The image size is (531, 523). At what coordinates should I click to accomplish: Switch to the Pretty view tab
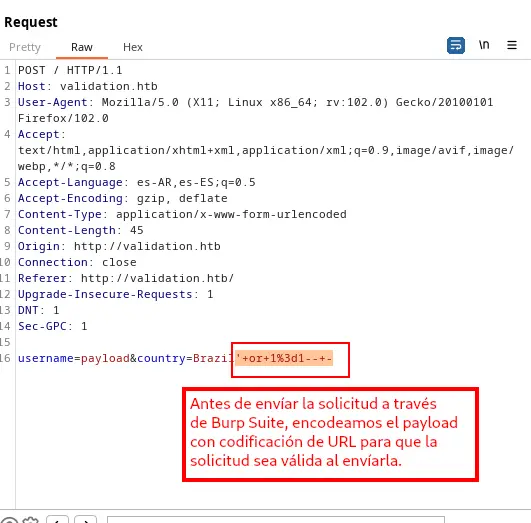[x=25, y=47]
